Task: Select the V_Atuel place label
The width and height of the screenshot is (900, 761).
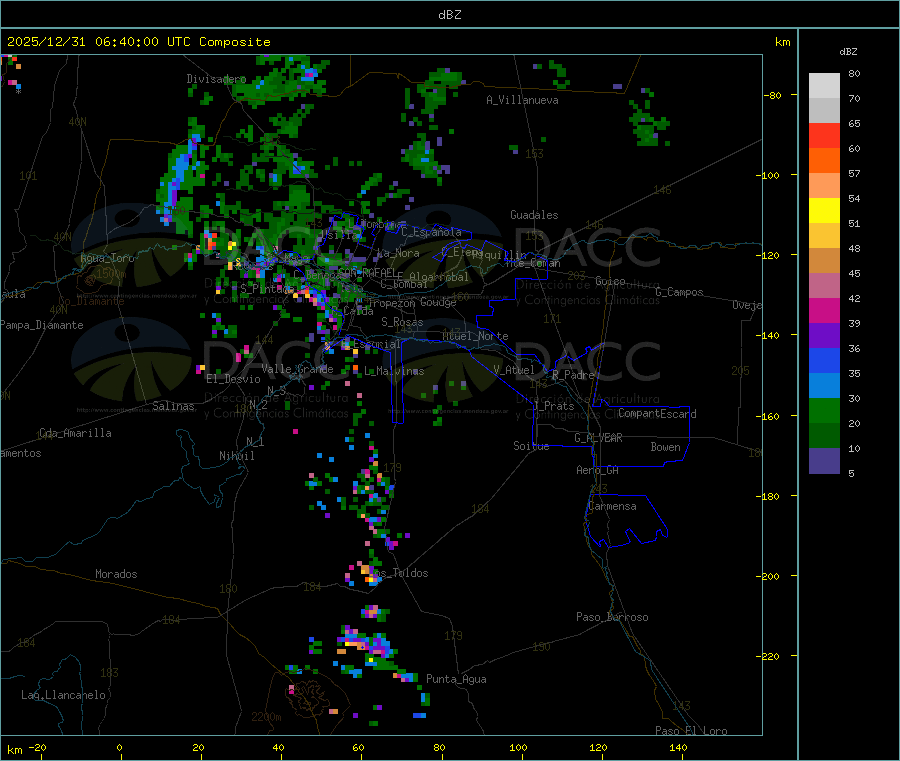Action: [x=514, y=370]
